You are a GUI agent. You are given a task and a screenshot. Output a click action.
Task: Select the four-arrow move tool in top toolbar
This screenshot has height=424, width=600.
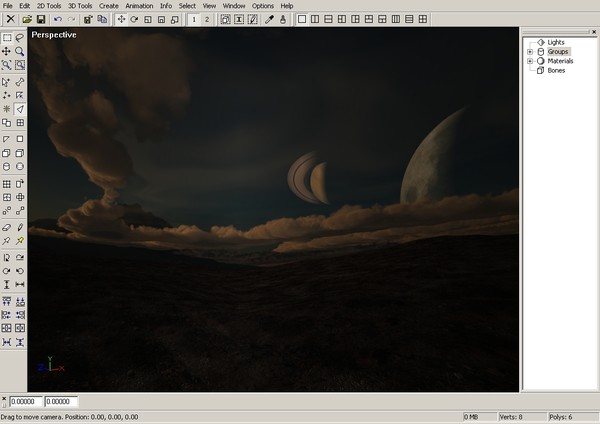click(x=121, y=19)
